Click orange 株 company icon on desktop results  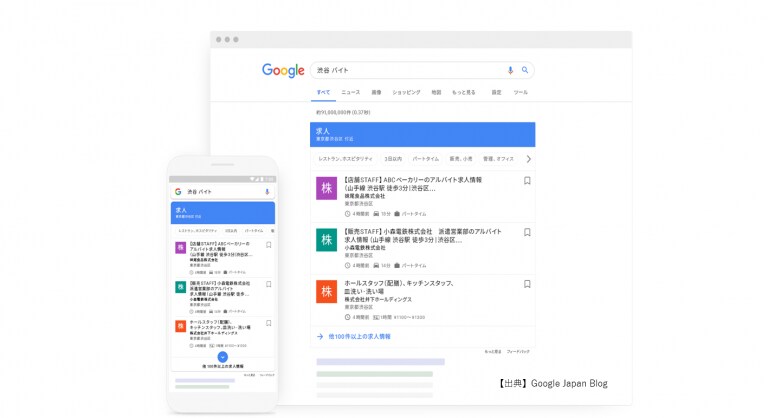coord(326,292)
